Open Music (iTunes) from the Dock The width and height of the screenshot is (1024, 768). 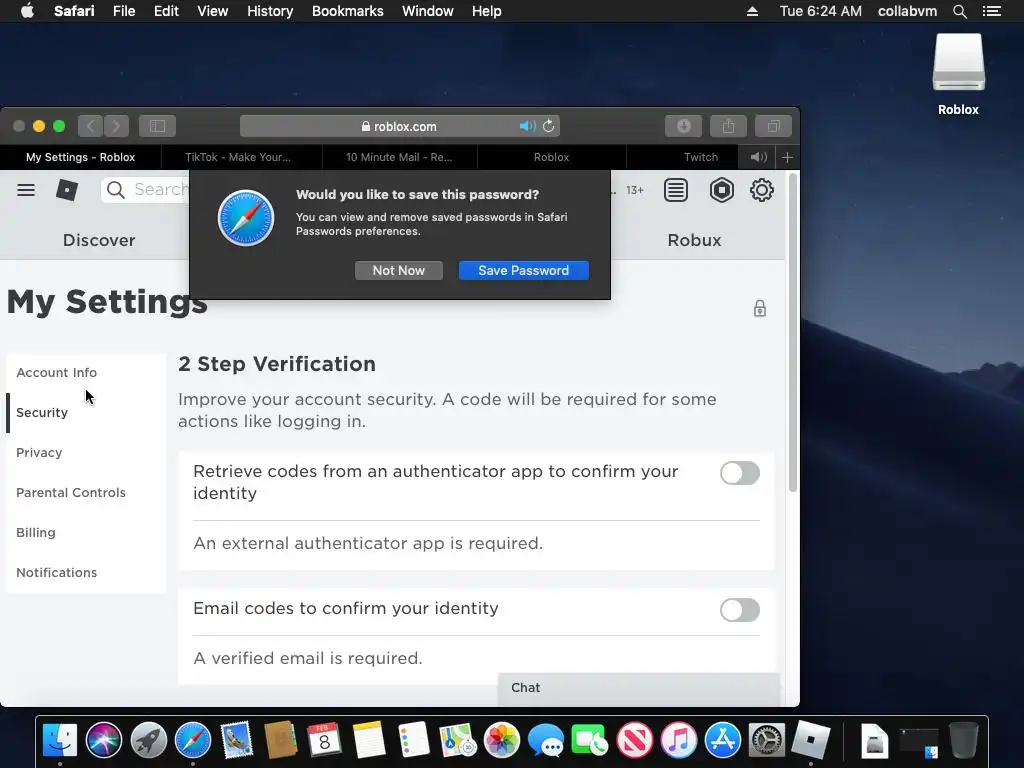pyautogui.click(x=679, y=740)
